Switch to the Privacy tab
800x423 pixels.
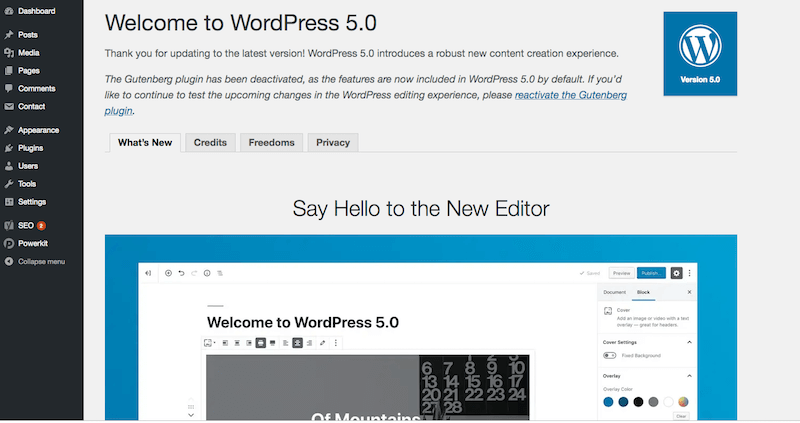(333, 142)
